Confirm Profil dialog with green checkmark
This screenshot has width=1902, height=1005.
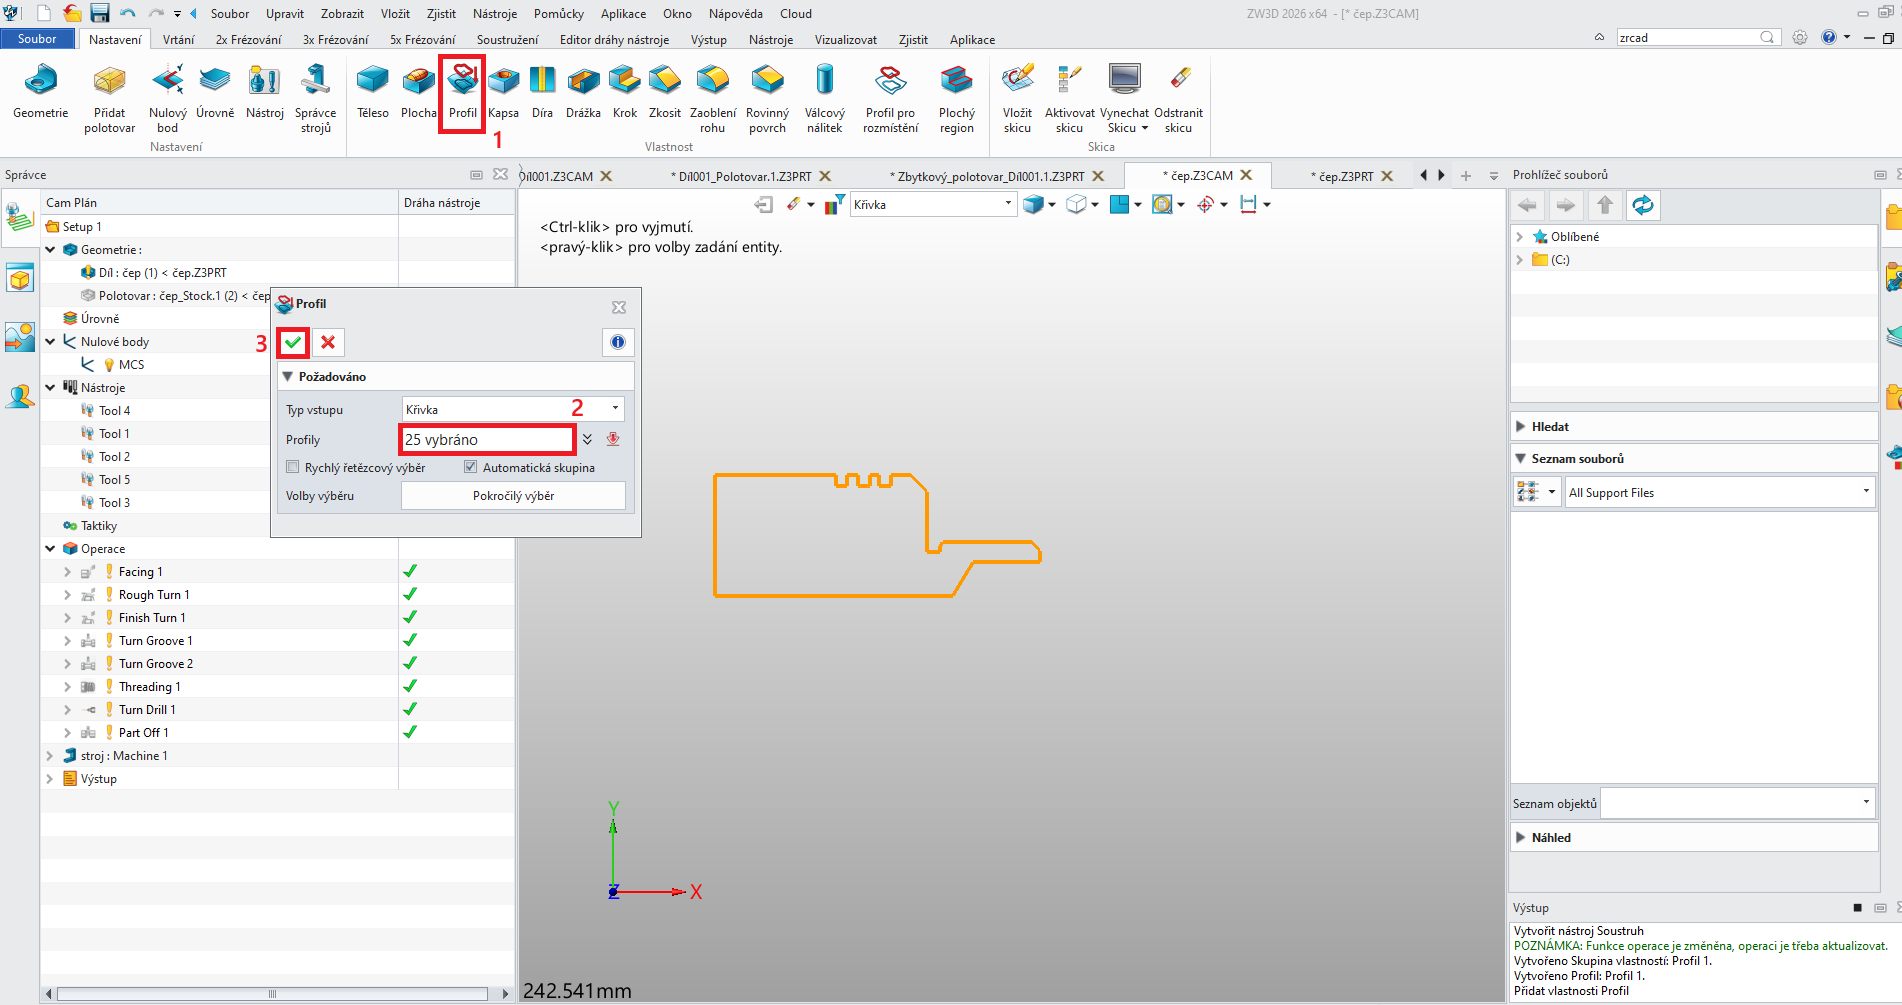293,342
